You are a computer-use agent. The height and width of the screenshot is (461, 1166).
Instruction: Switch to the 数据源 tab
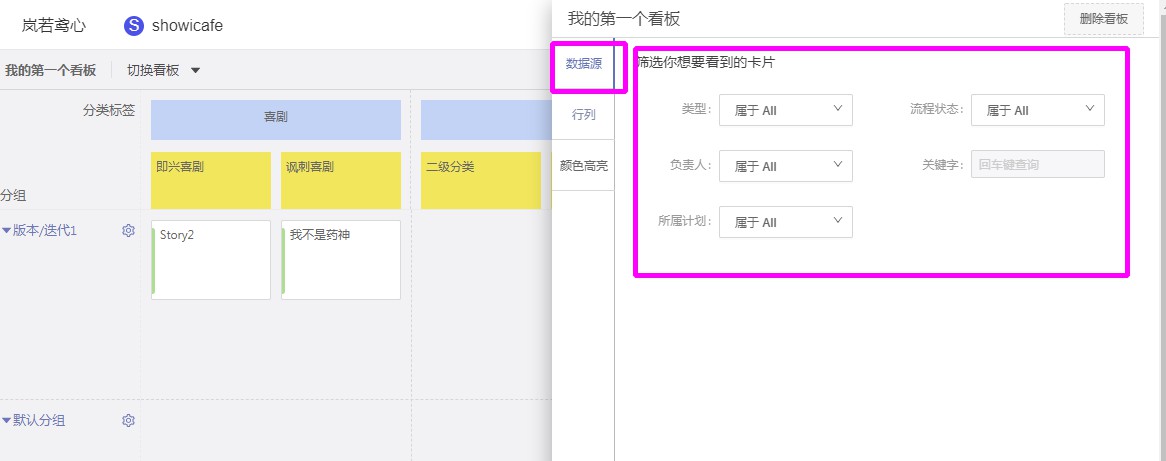584,64
